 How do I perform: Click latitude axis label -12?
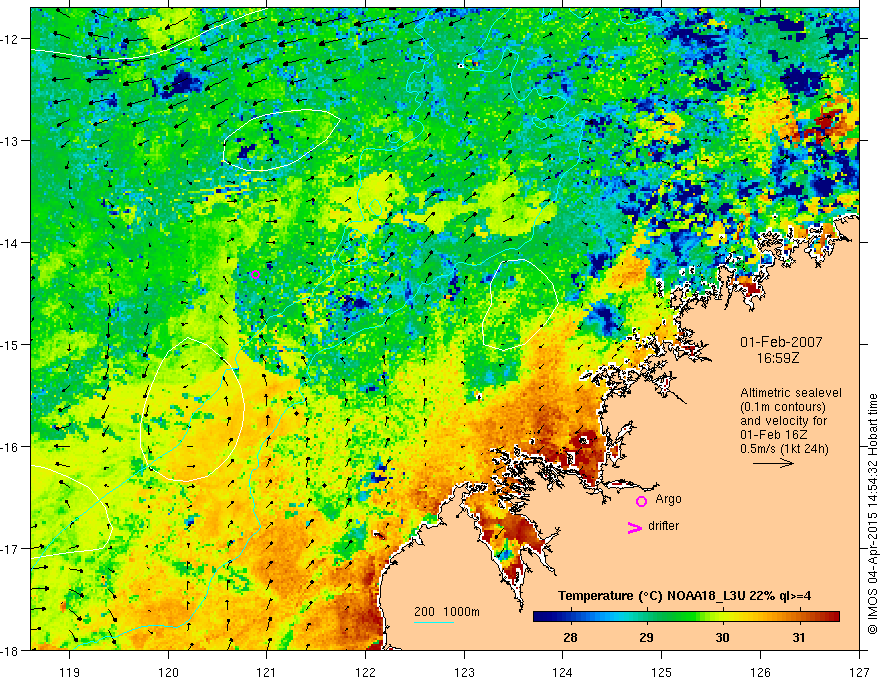click(x=11, y=39)
